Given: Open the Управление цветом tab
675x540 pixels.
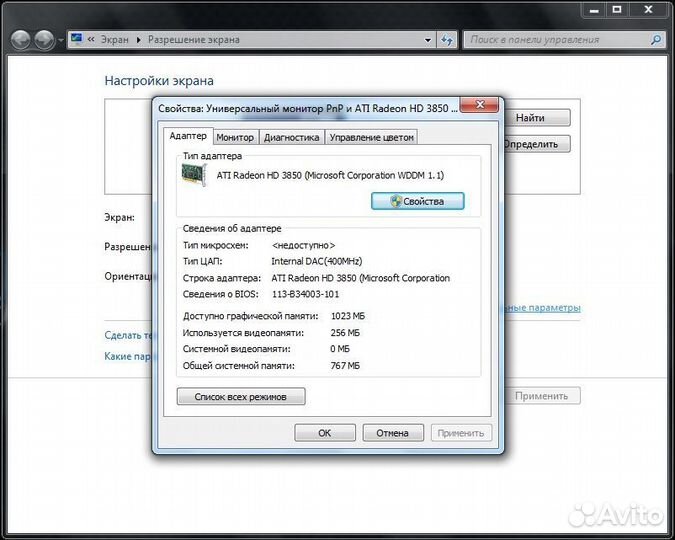Looking at the screenshot, I should (371, 137).
